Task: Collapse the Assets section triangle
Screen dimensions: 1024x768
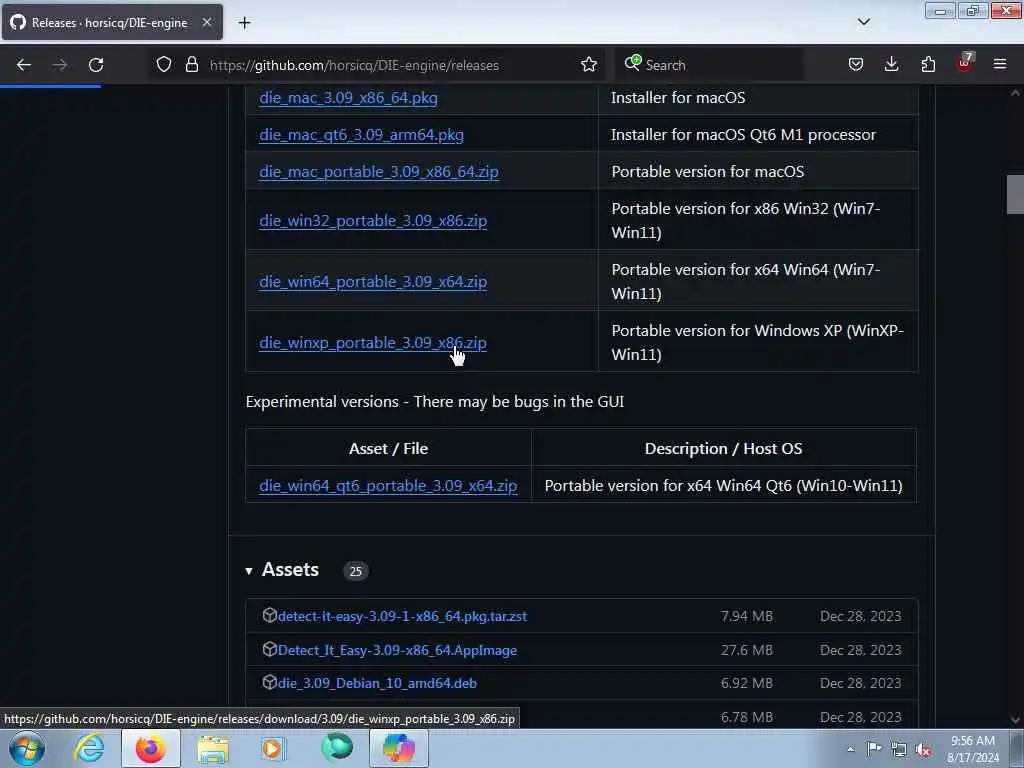Action: point(249,571)
